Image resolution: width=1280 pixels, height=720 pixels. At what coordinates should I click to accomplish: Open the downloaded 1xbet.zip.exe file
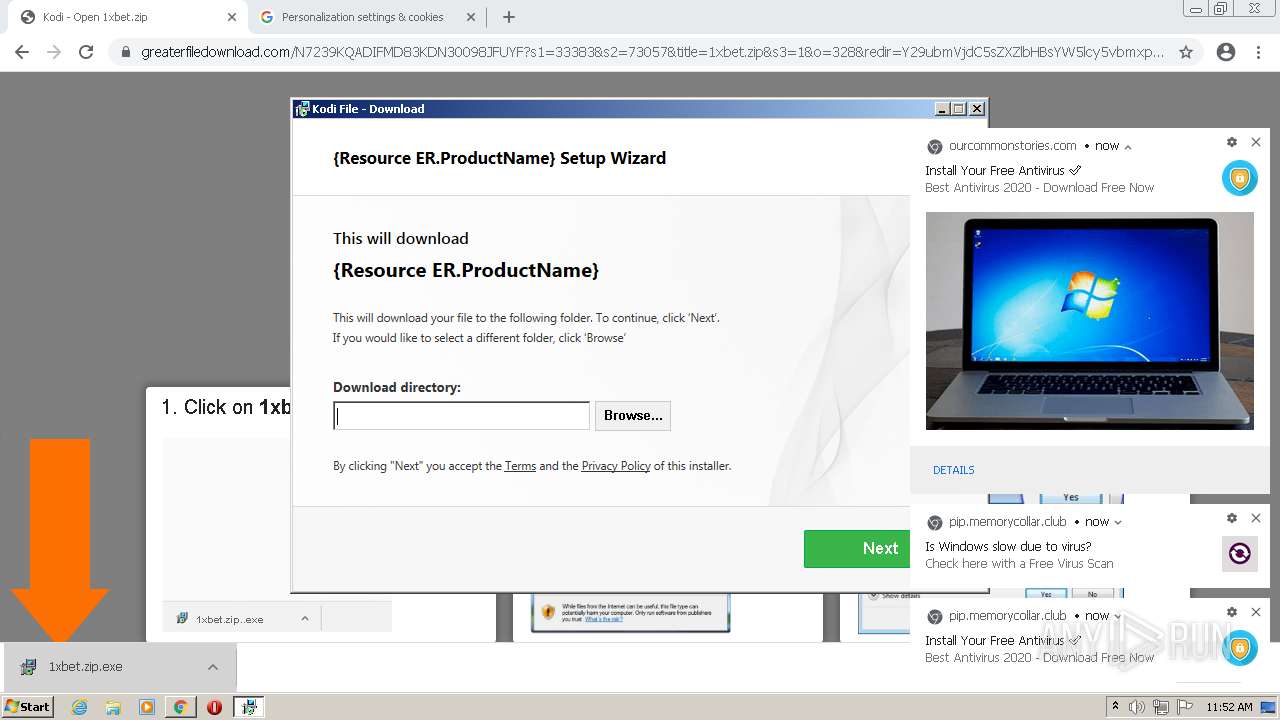(85, 667)
